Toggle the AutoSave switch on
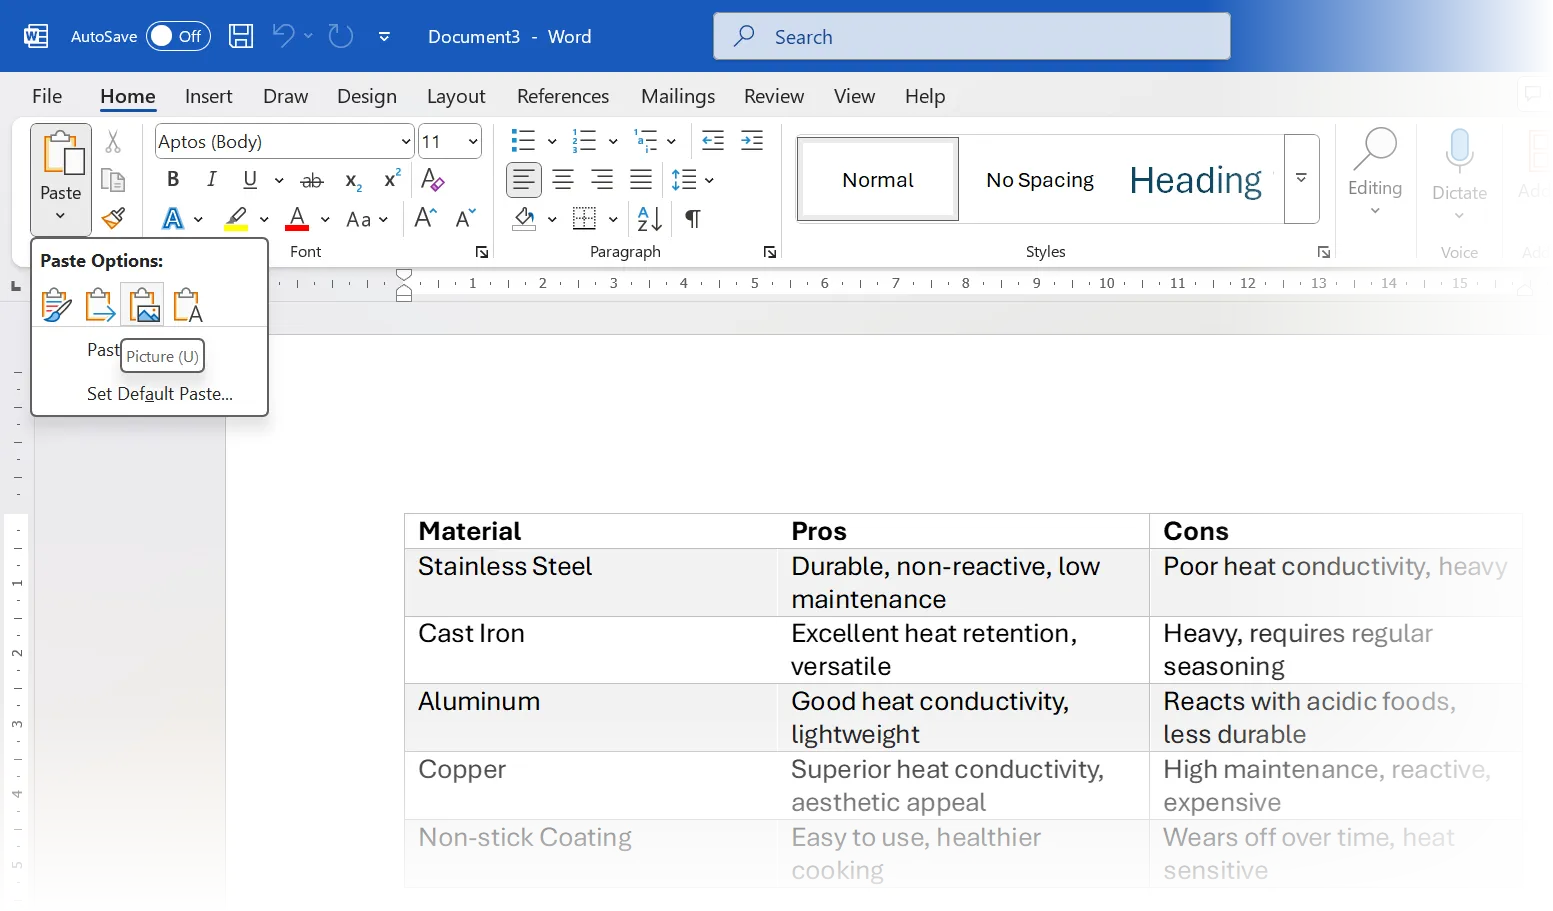Image resolution: width=1553 pixels, height=911 pixels. point(178,35)
